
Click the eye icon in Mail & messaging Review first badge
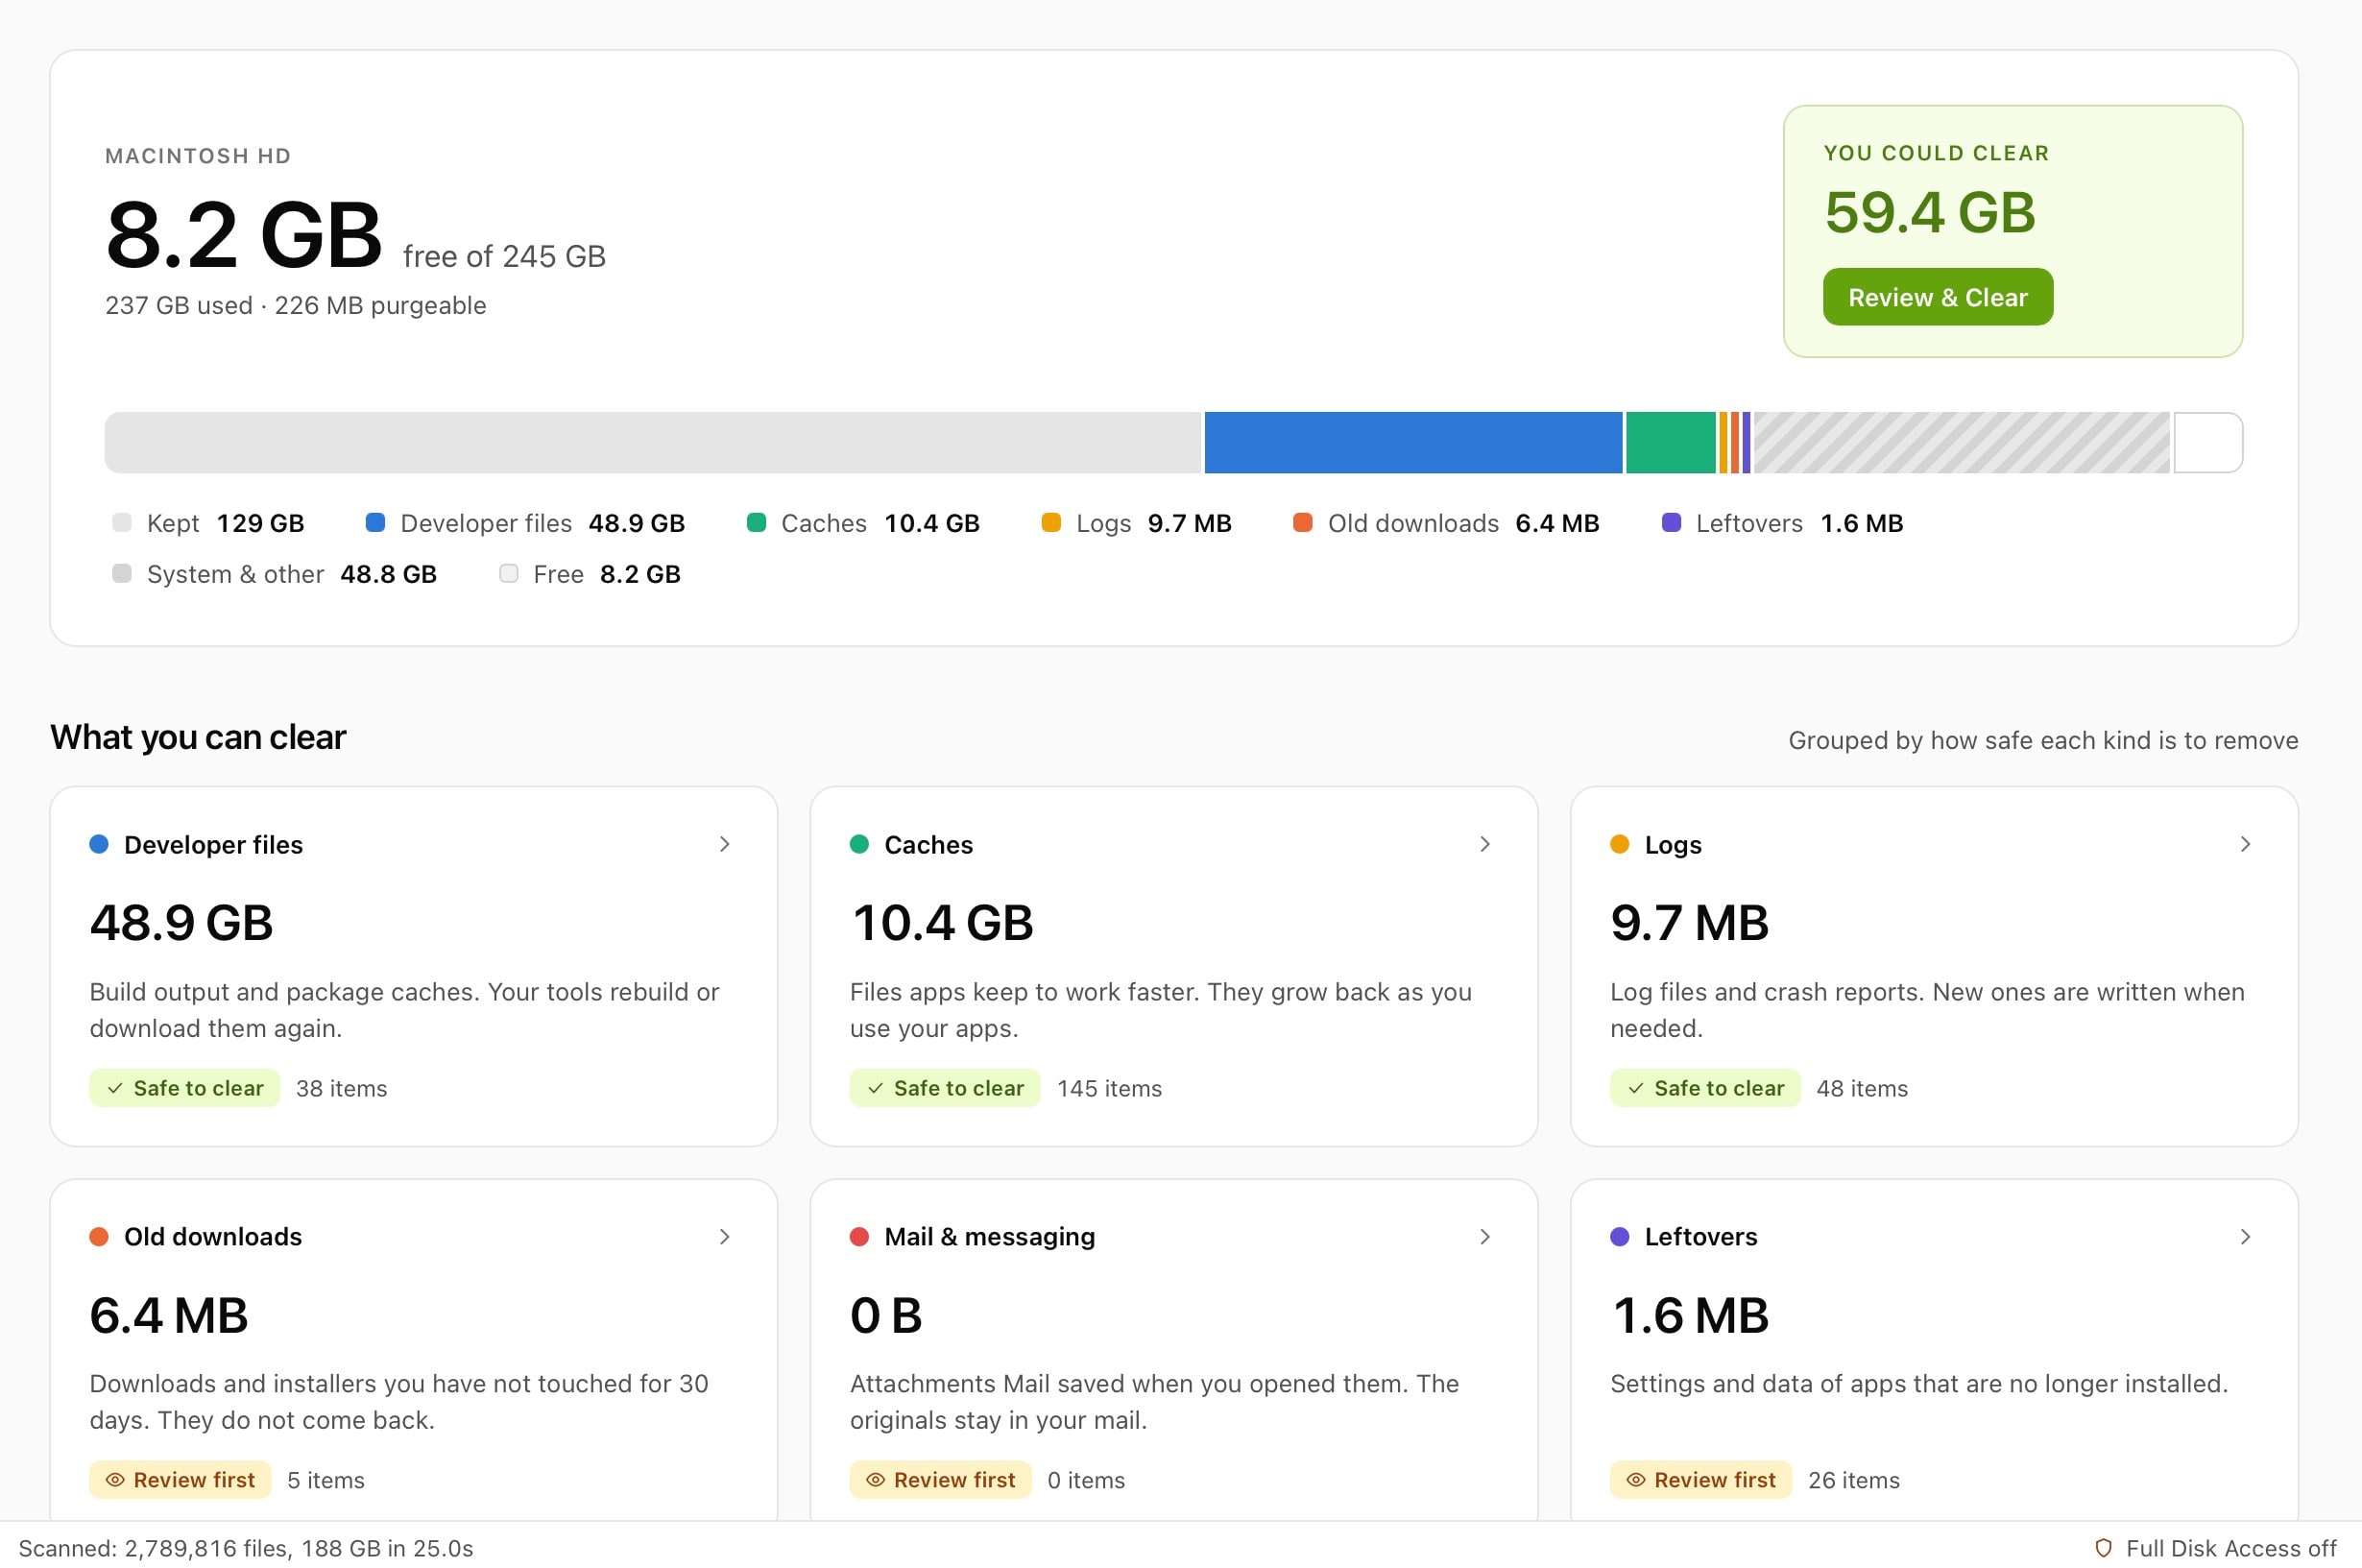click(x=875, y=1480)
